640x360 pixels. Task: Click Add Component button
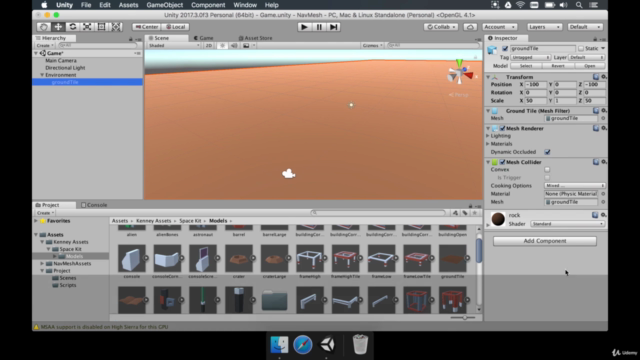544,241
